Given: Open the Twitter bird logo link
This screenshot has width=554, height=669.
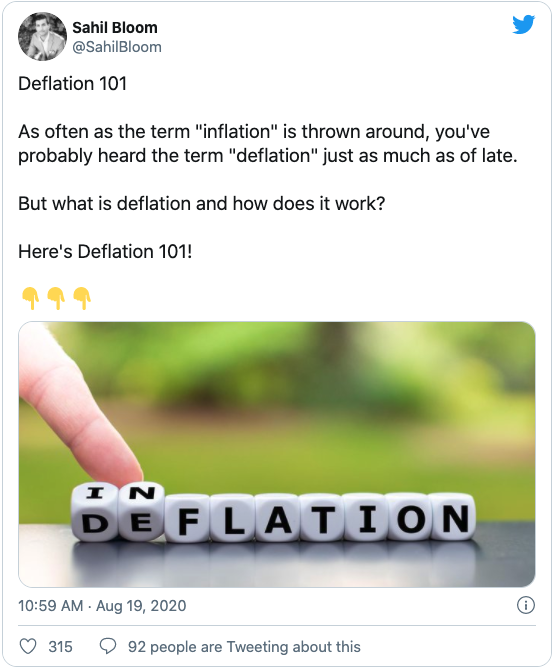Looking at the screenshot, I should click(x=523, y=25).
